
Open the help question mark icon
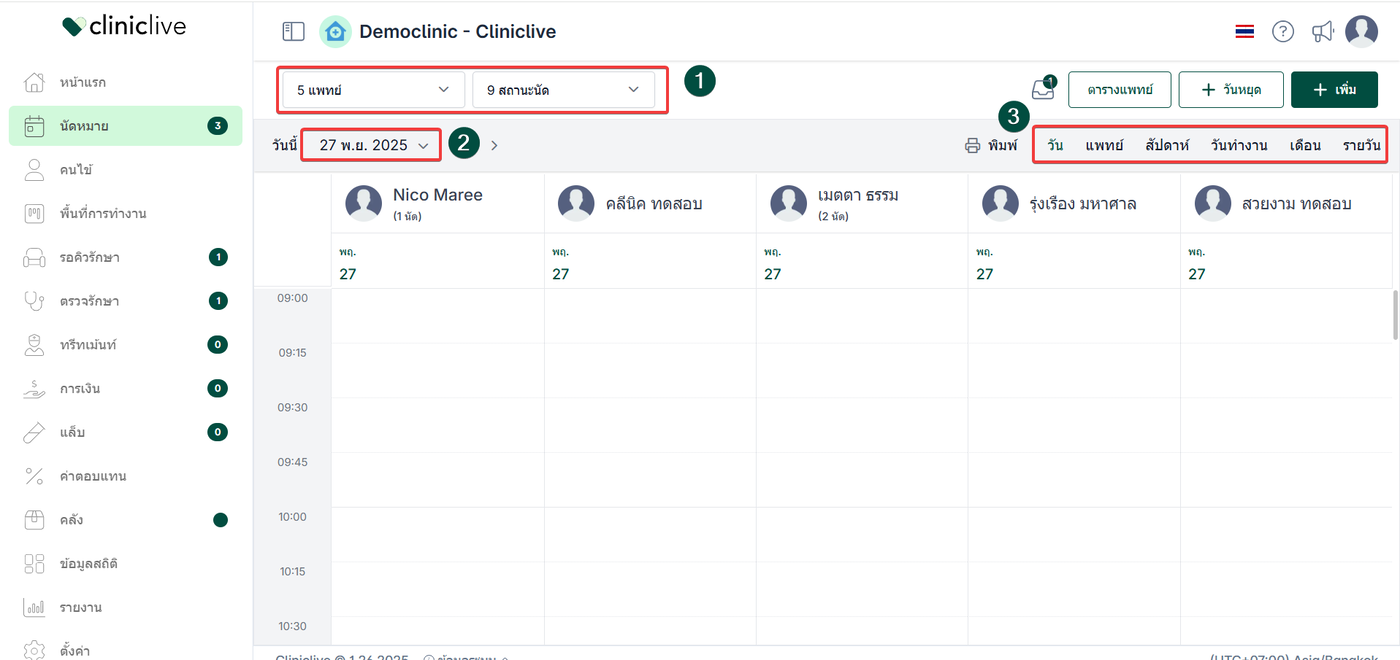tap(1283, 32)
